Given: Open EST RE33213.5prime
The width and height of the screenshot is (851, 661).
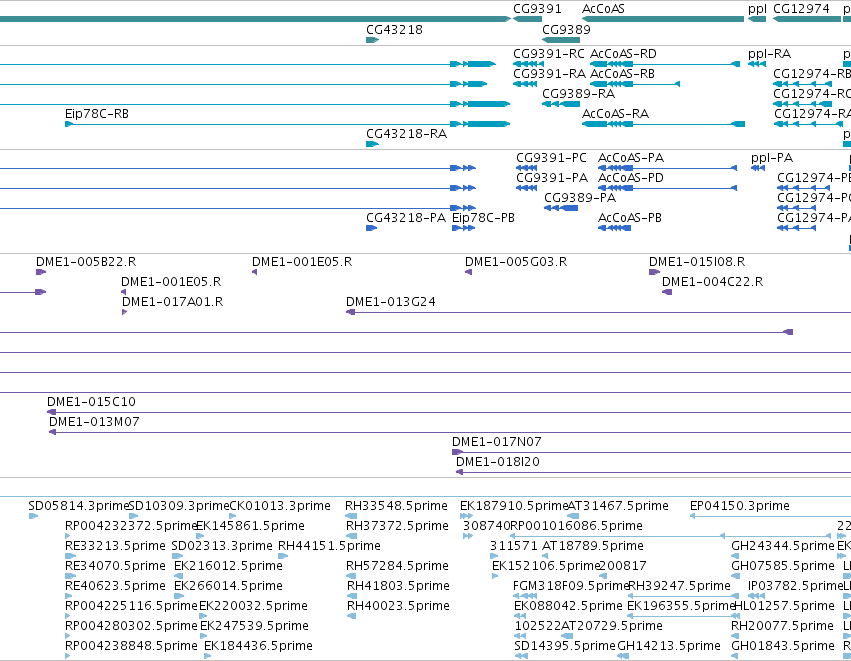Looking at the screenshot, I should coord(115,546).
